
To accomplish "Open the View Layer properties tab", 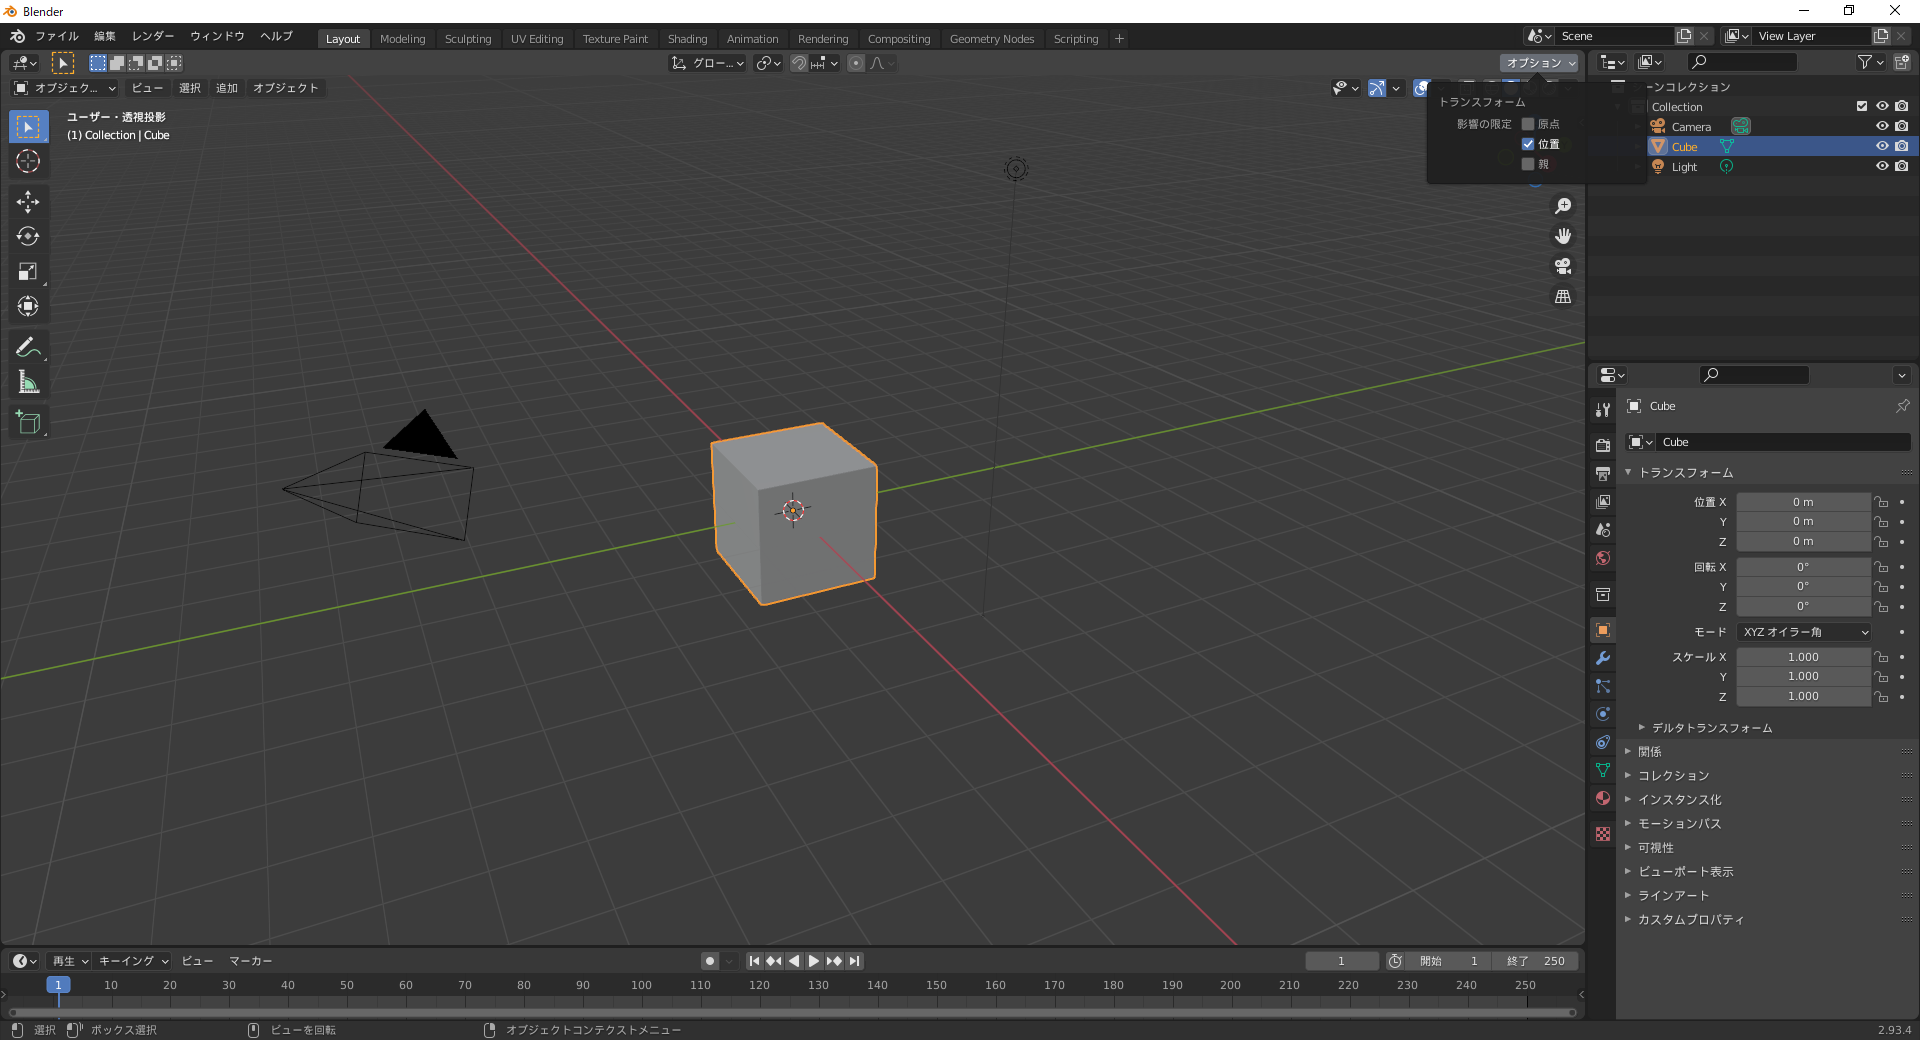I will click(x=1603, y=501).
